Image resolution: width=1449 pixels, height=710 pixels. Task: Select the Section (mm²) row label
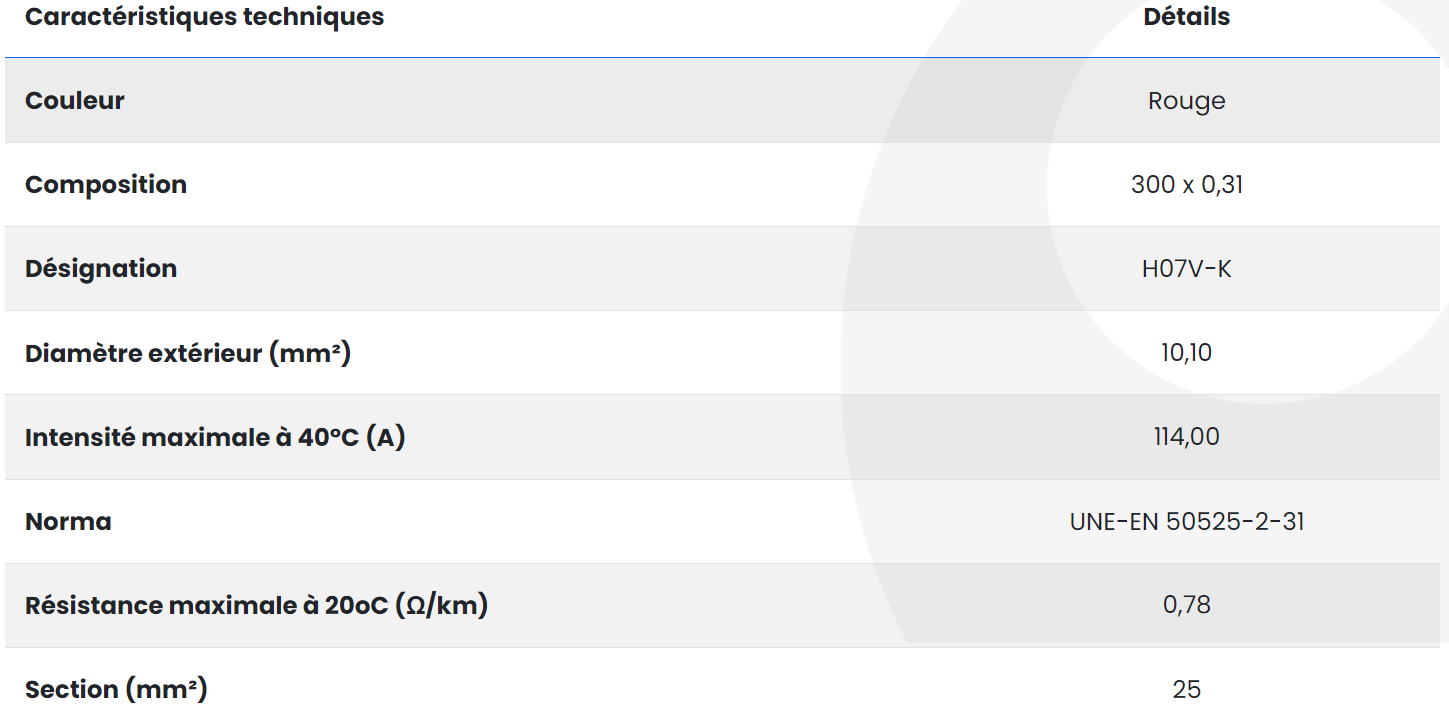point(116,689)
